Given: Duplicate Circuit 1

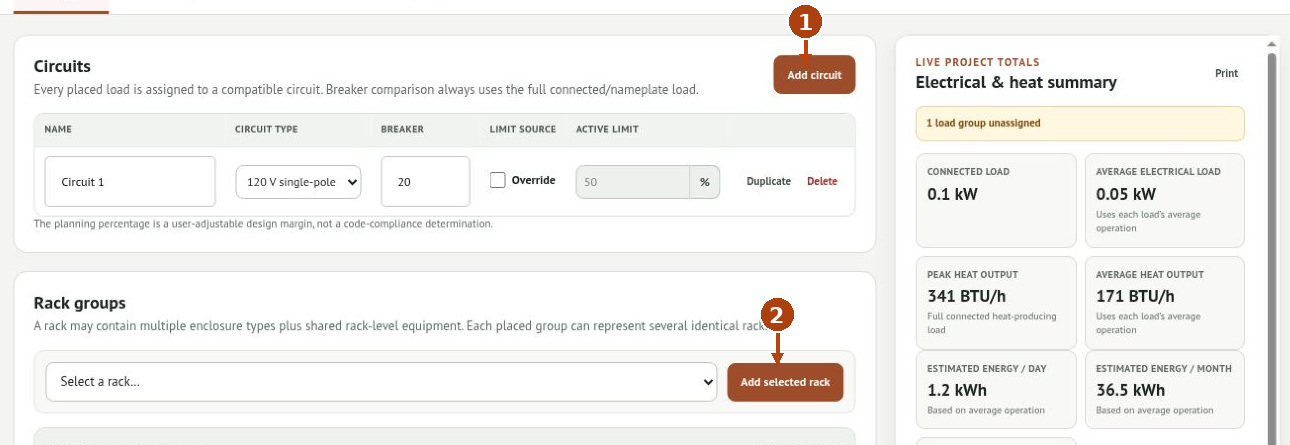Looking at the screenshot, I should click(x=769, y=182).
